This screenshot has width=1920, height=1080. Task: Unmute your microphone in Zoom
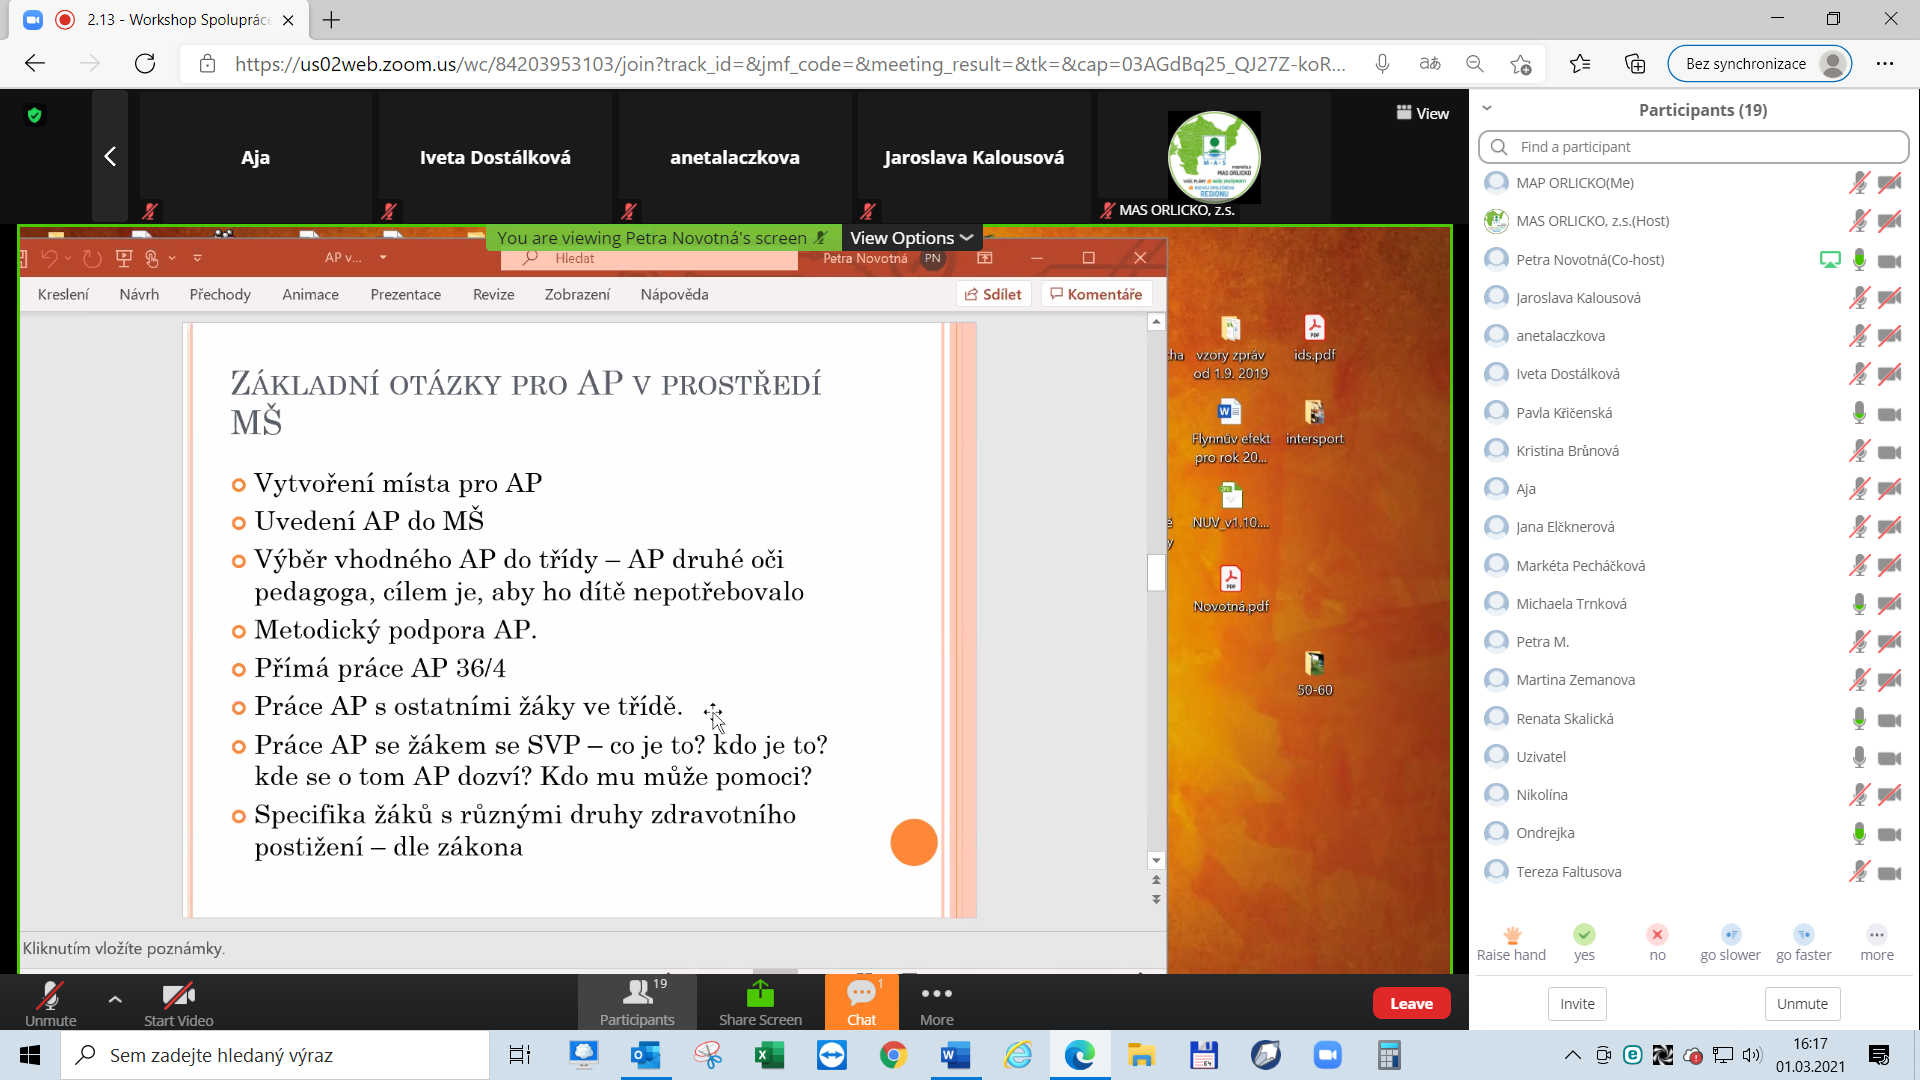[50, 1002]
